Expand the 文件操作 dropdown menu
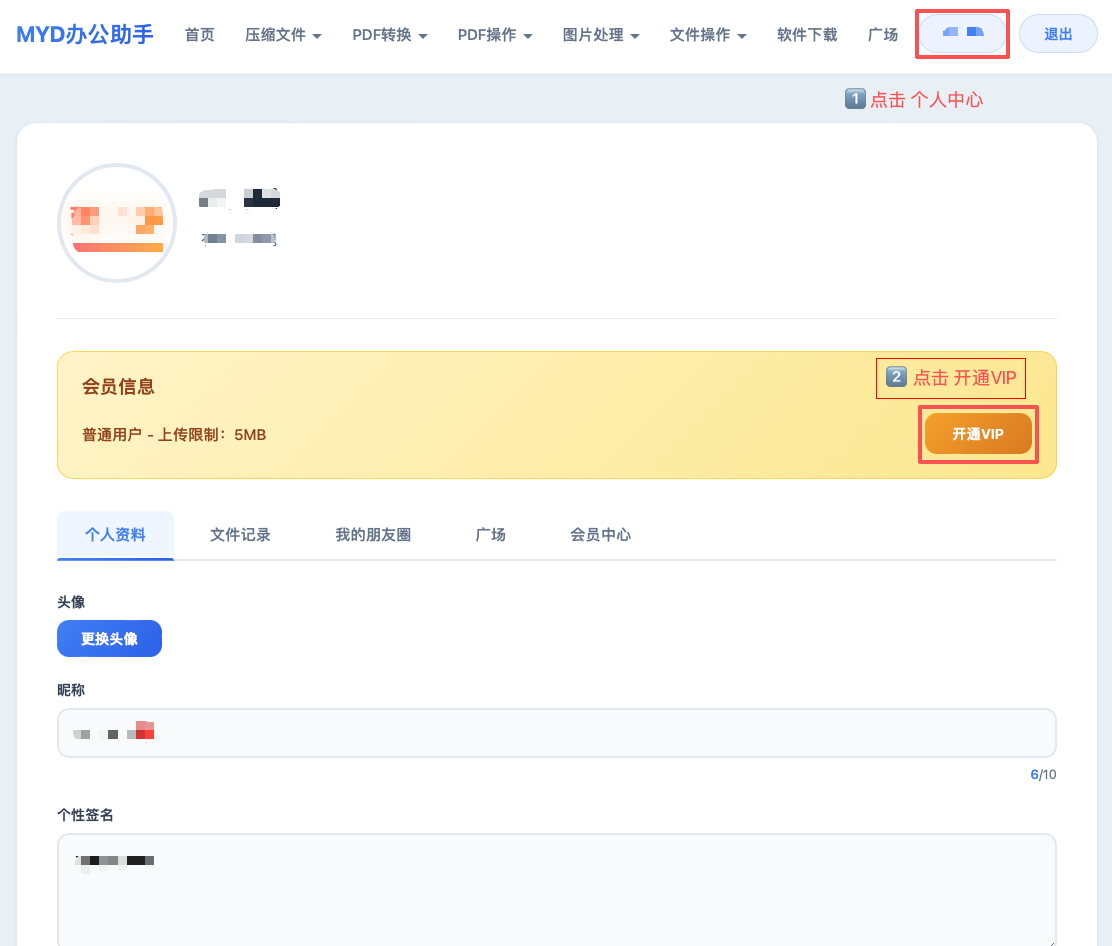1112x946 pixels. tap(708, 35)
